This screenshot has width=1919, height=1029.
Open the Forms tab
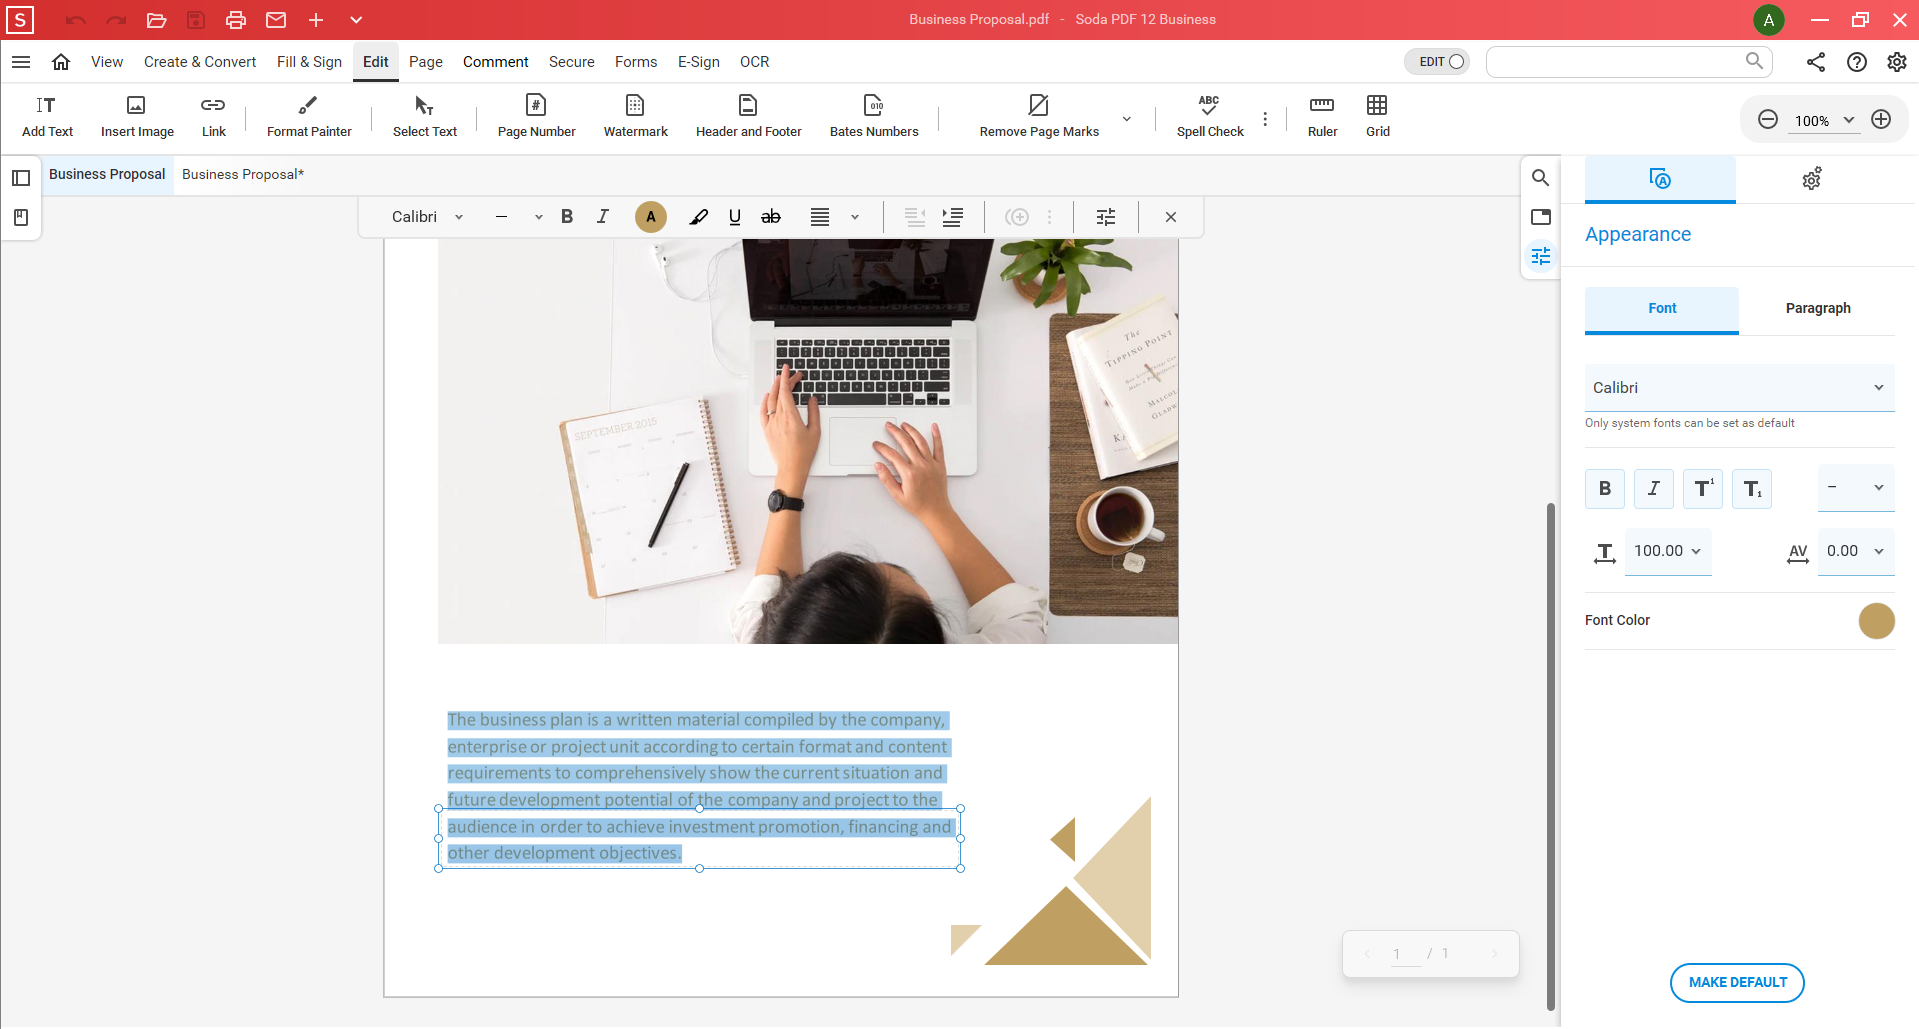pos(636,62)
